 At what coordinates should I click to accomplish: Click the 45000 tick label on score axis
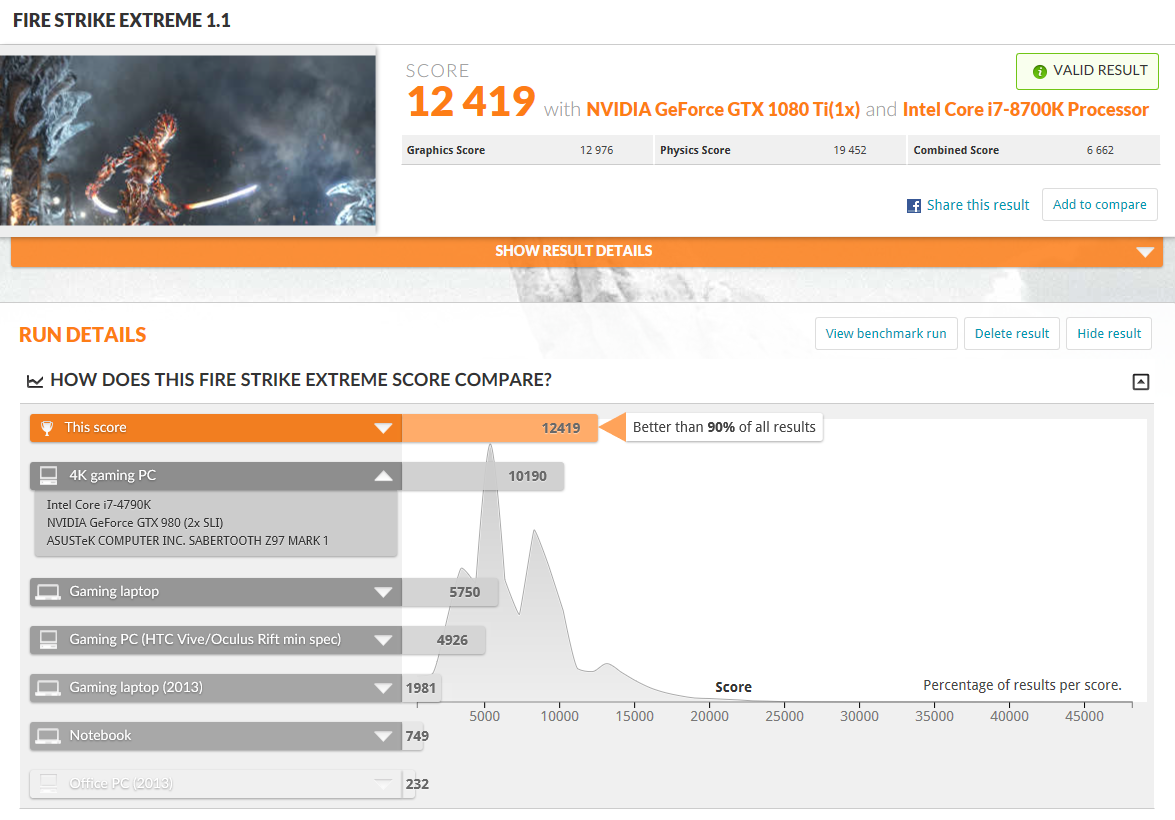(1084, 717)
